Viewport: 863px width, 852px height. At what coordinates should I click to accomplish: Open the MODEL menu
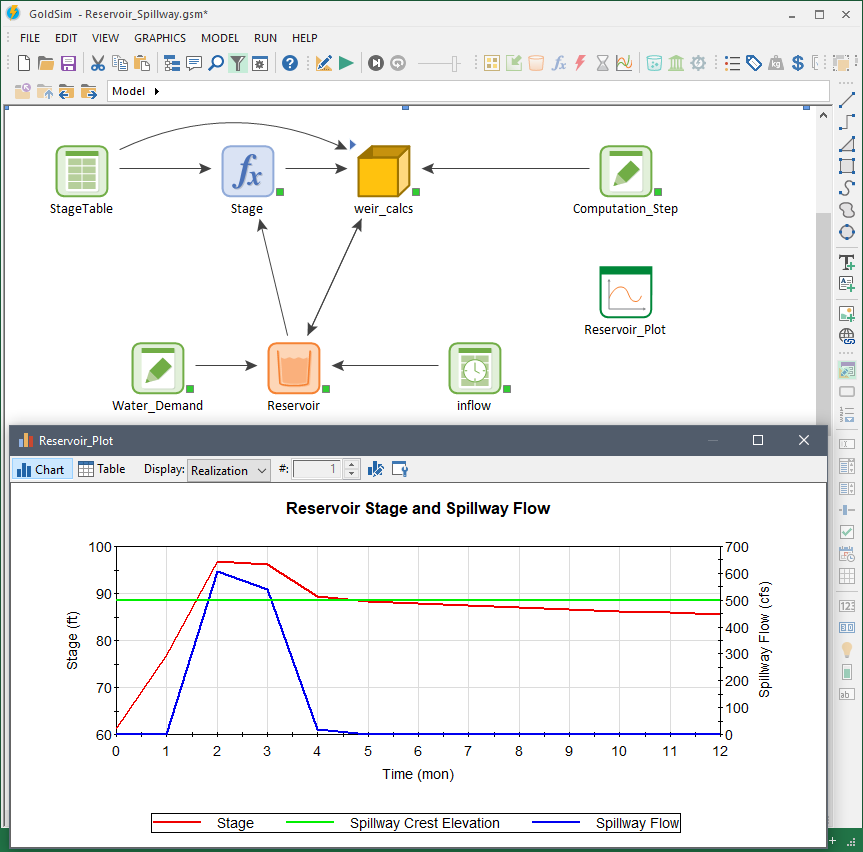[220, 38]
